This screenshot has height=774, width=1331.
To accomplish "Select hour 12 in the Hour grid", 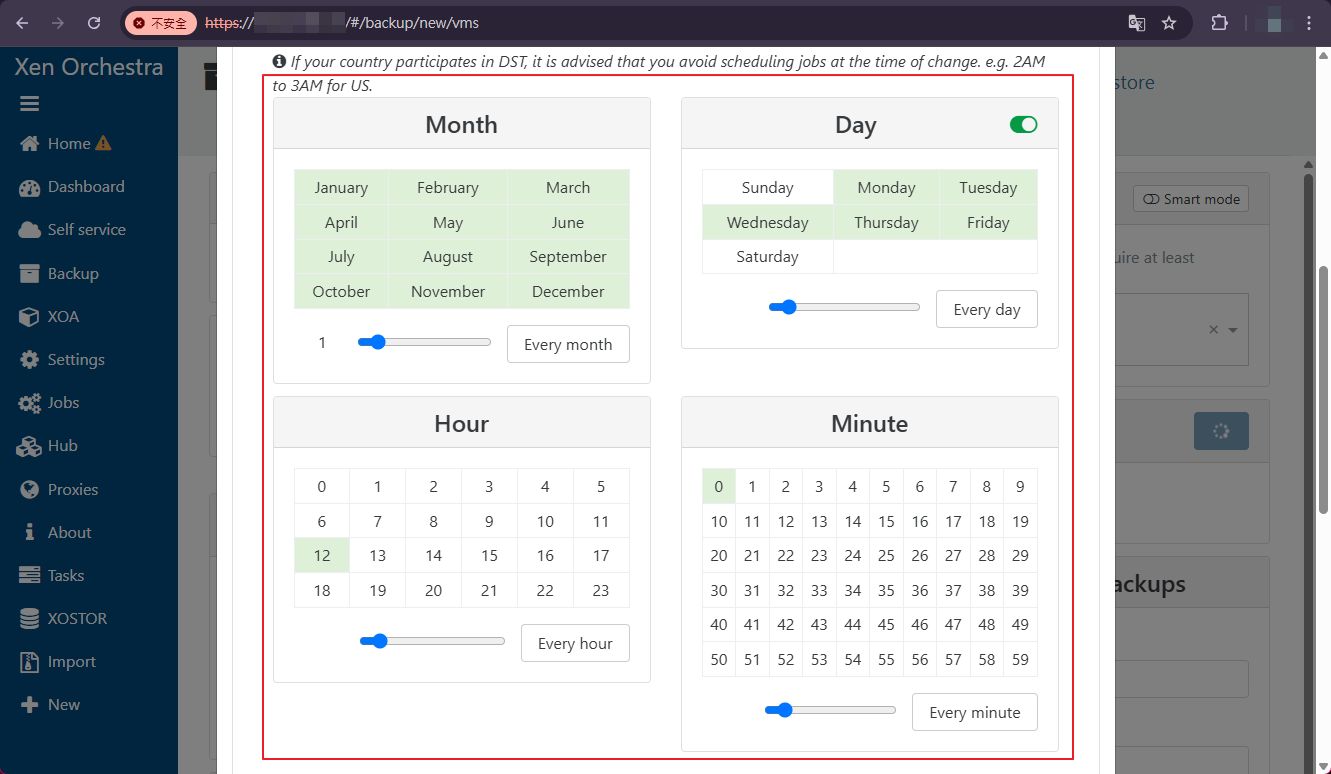I will point(322,555).
